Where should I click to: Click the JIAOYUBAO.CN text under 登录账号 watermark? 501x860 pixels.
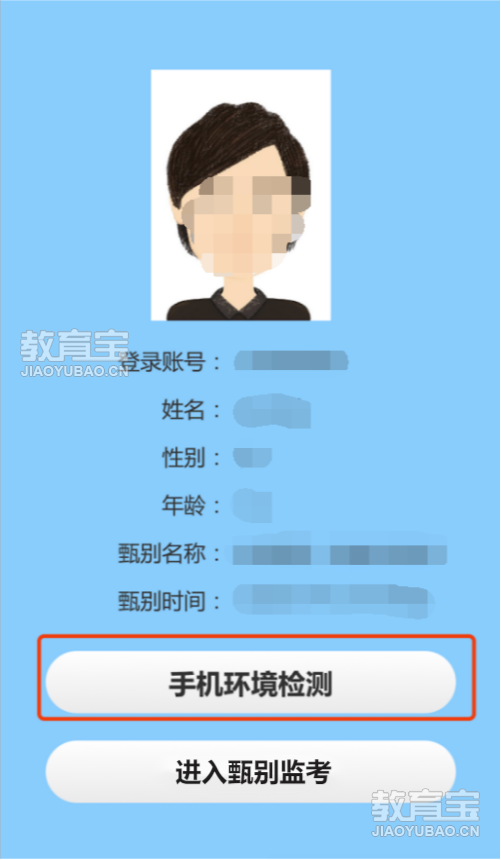pos(75,371)
